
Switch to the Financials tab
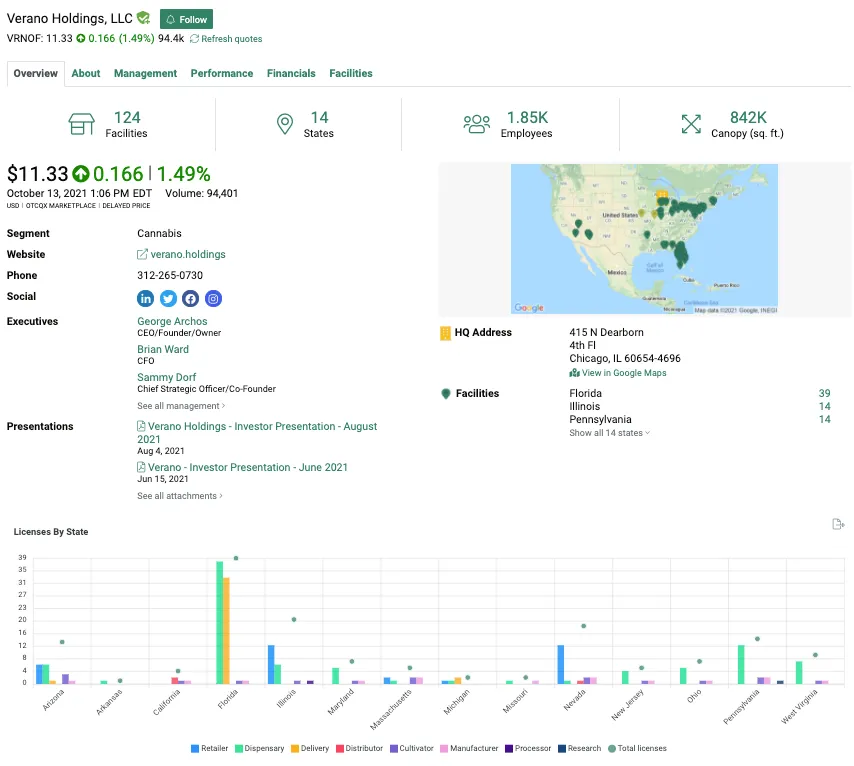(x=291, y=73)
